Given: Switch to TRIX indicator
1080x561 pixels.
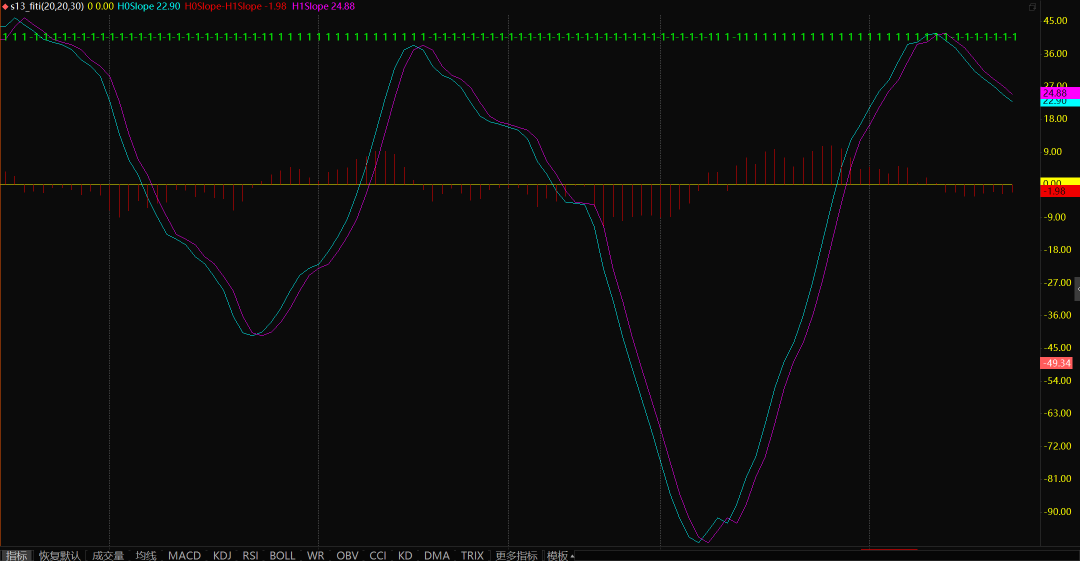Looking at the screenshot, I should point(472,555).
